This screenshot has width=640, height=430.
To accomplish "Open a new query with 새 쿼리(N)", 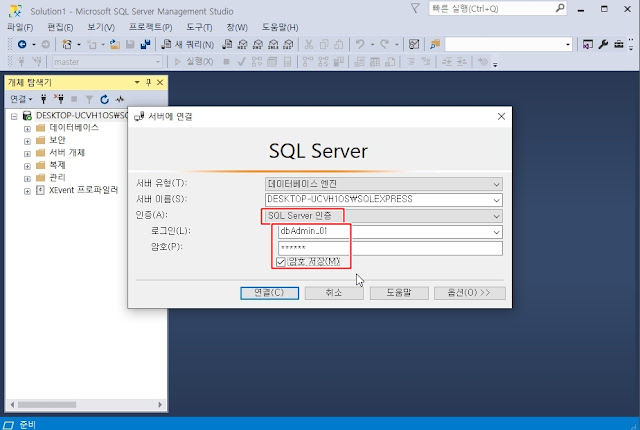I will 187,44.
